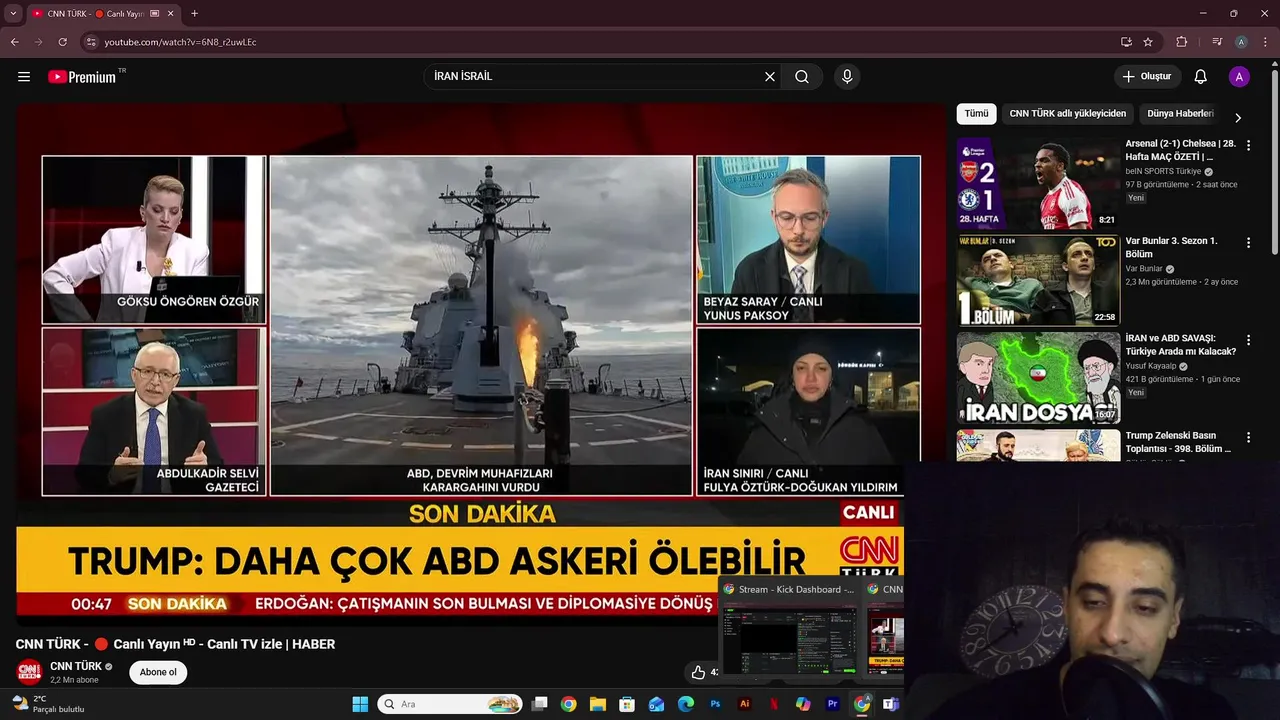This screenshot has height=720, width=1280.
Task: Bookmark this page with the star icon
Action: pyautogui.click(x=1148, y=42)
